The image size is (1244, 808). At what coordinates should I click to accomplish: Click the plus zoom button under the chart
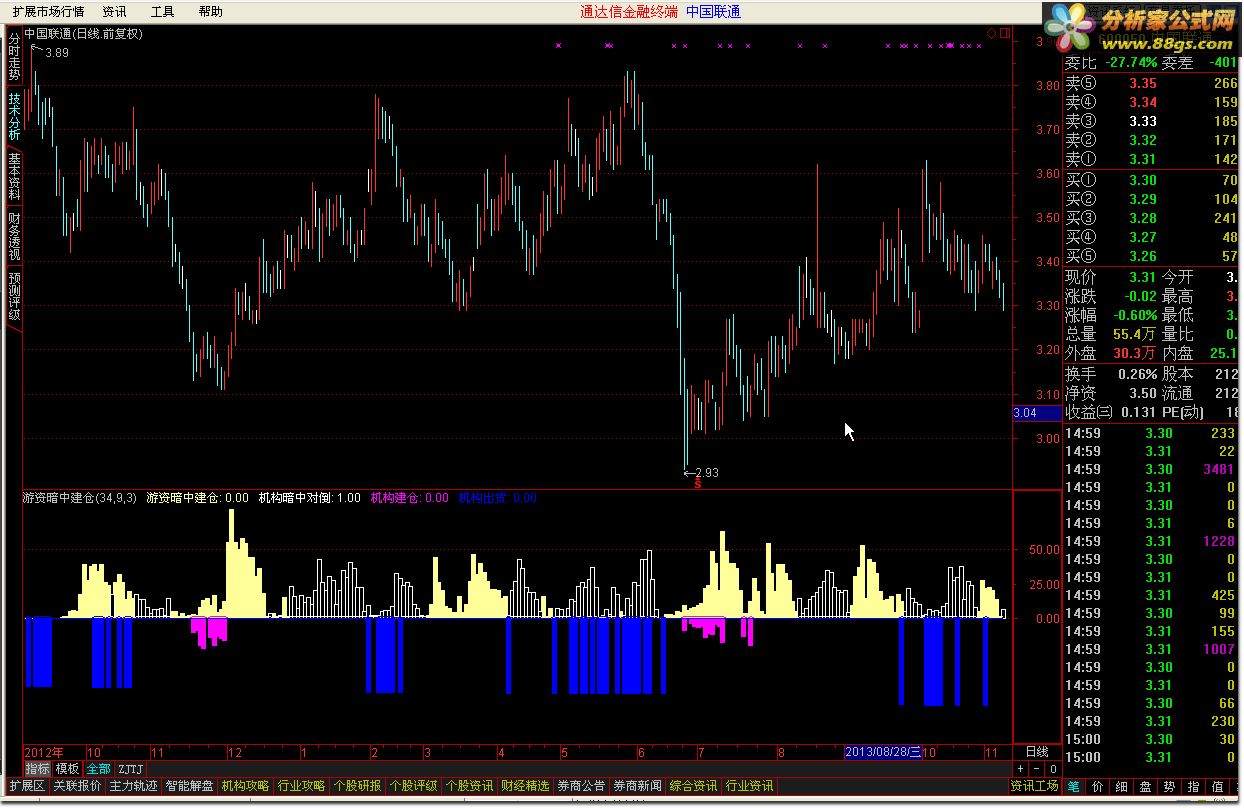(x=1021, y=769)
